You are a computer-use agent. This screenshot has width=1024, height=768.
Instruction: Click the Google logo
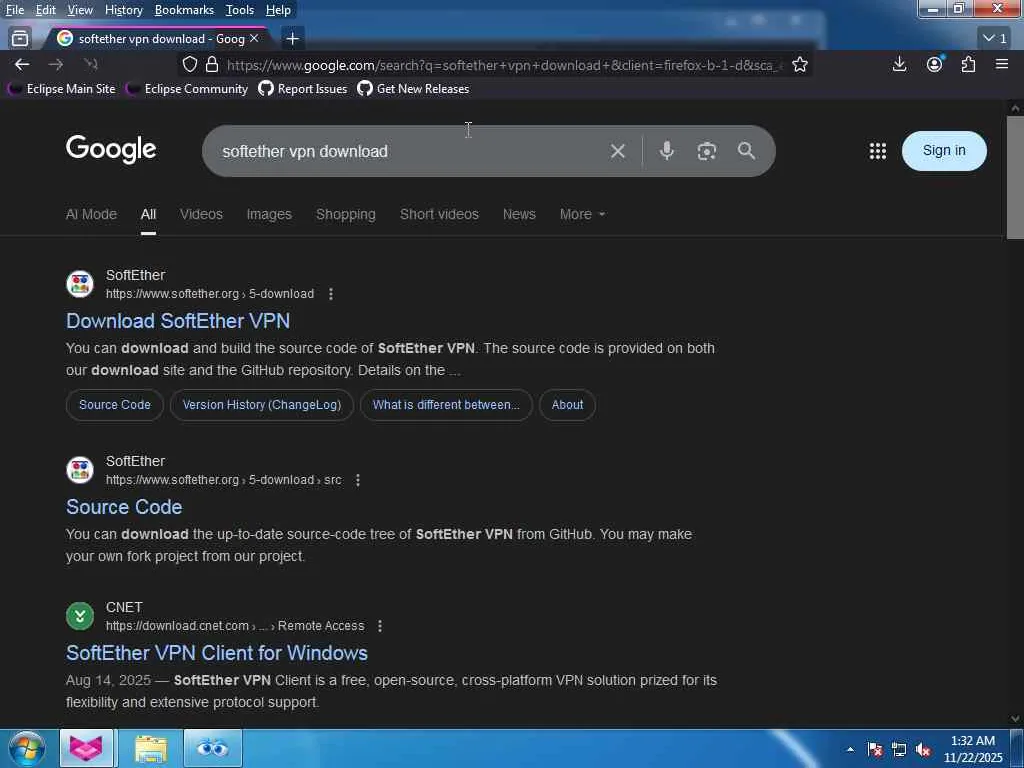point(111,150)
